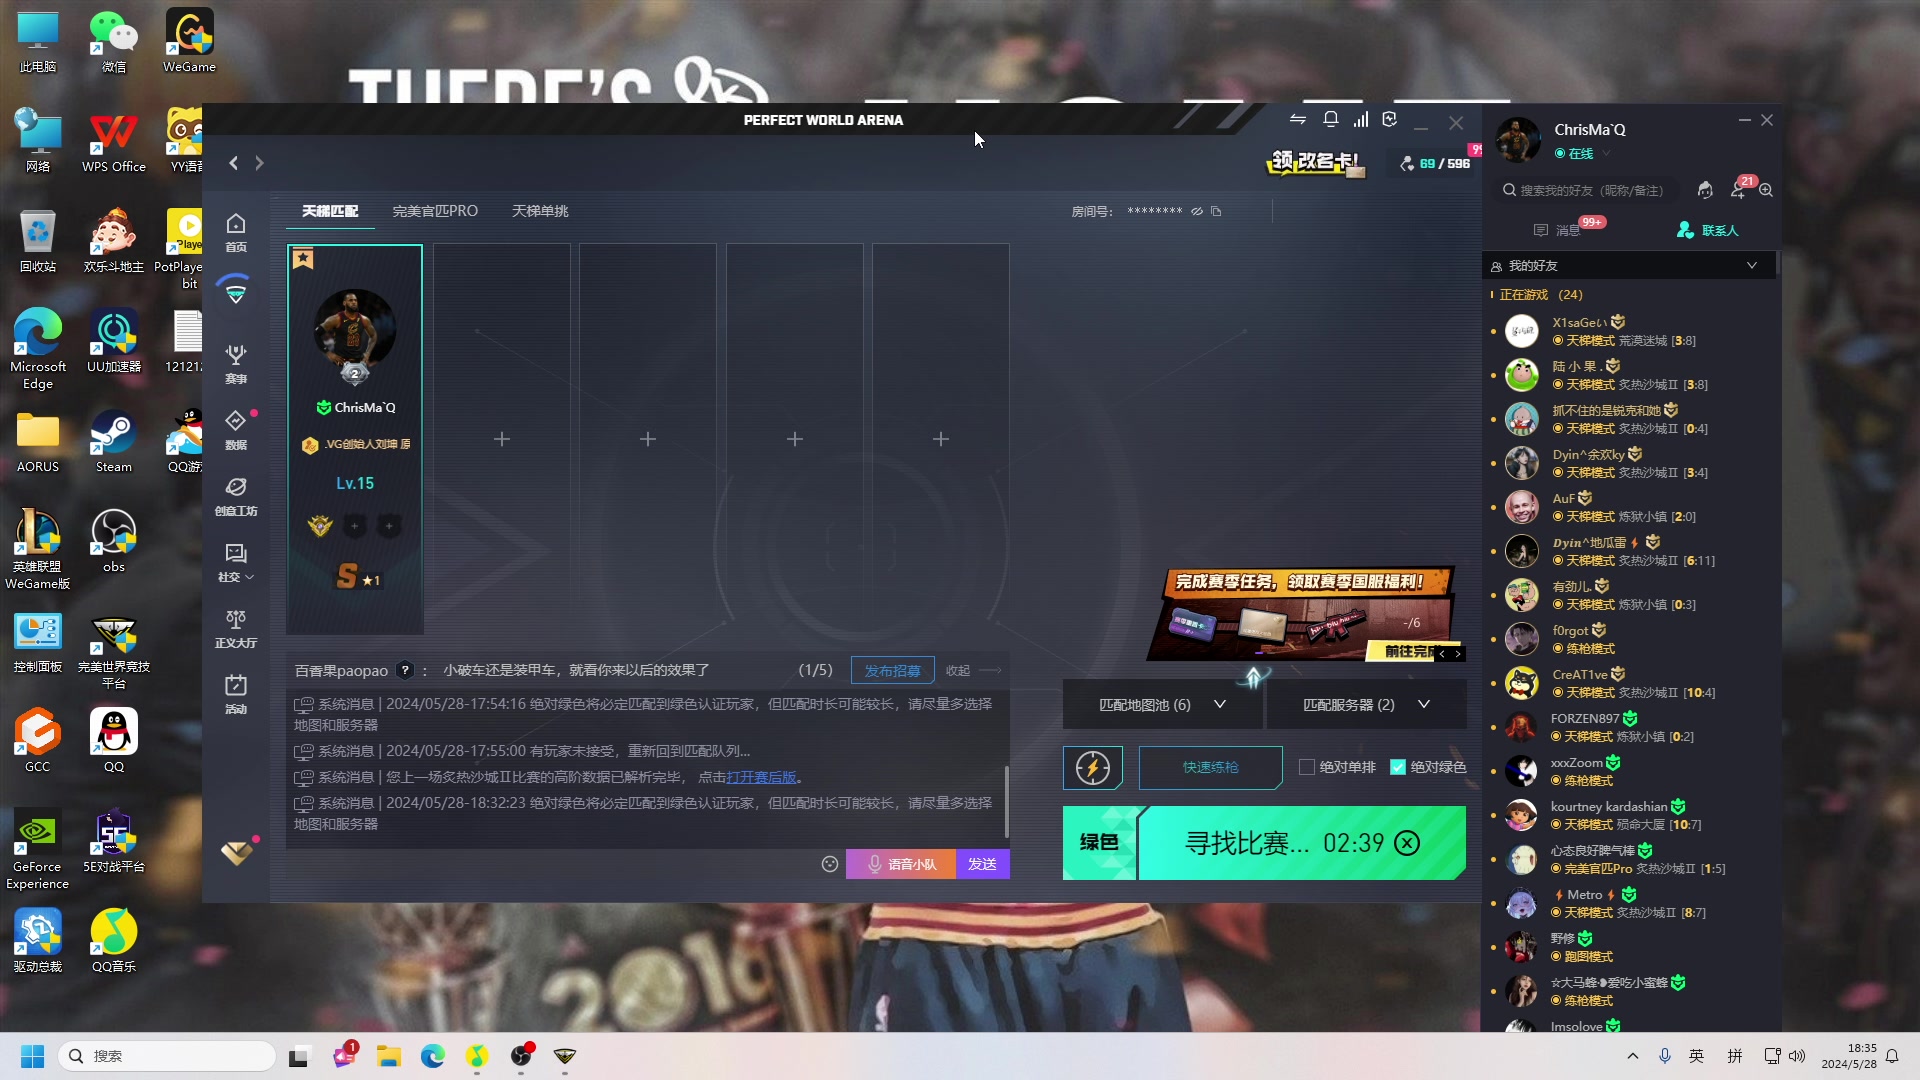
Task: Expand the 匹配服务器 (2) dropdown
Action: point(1367,705)
